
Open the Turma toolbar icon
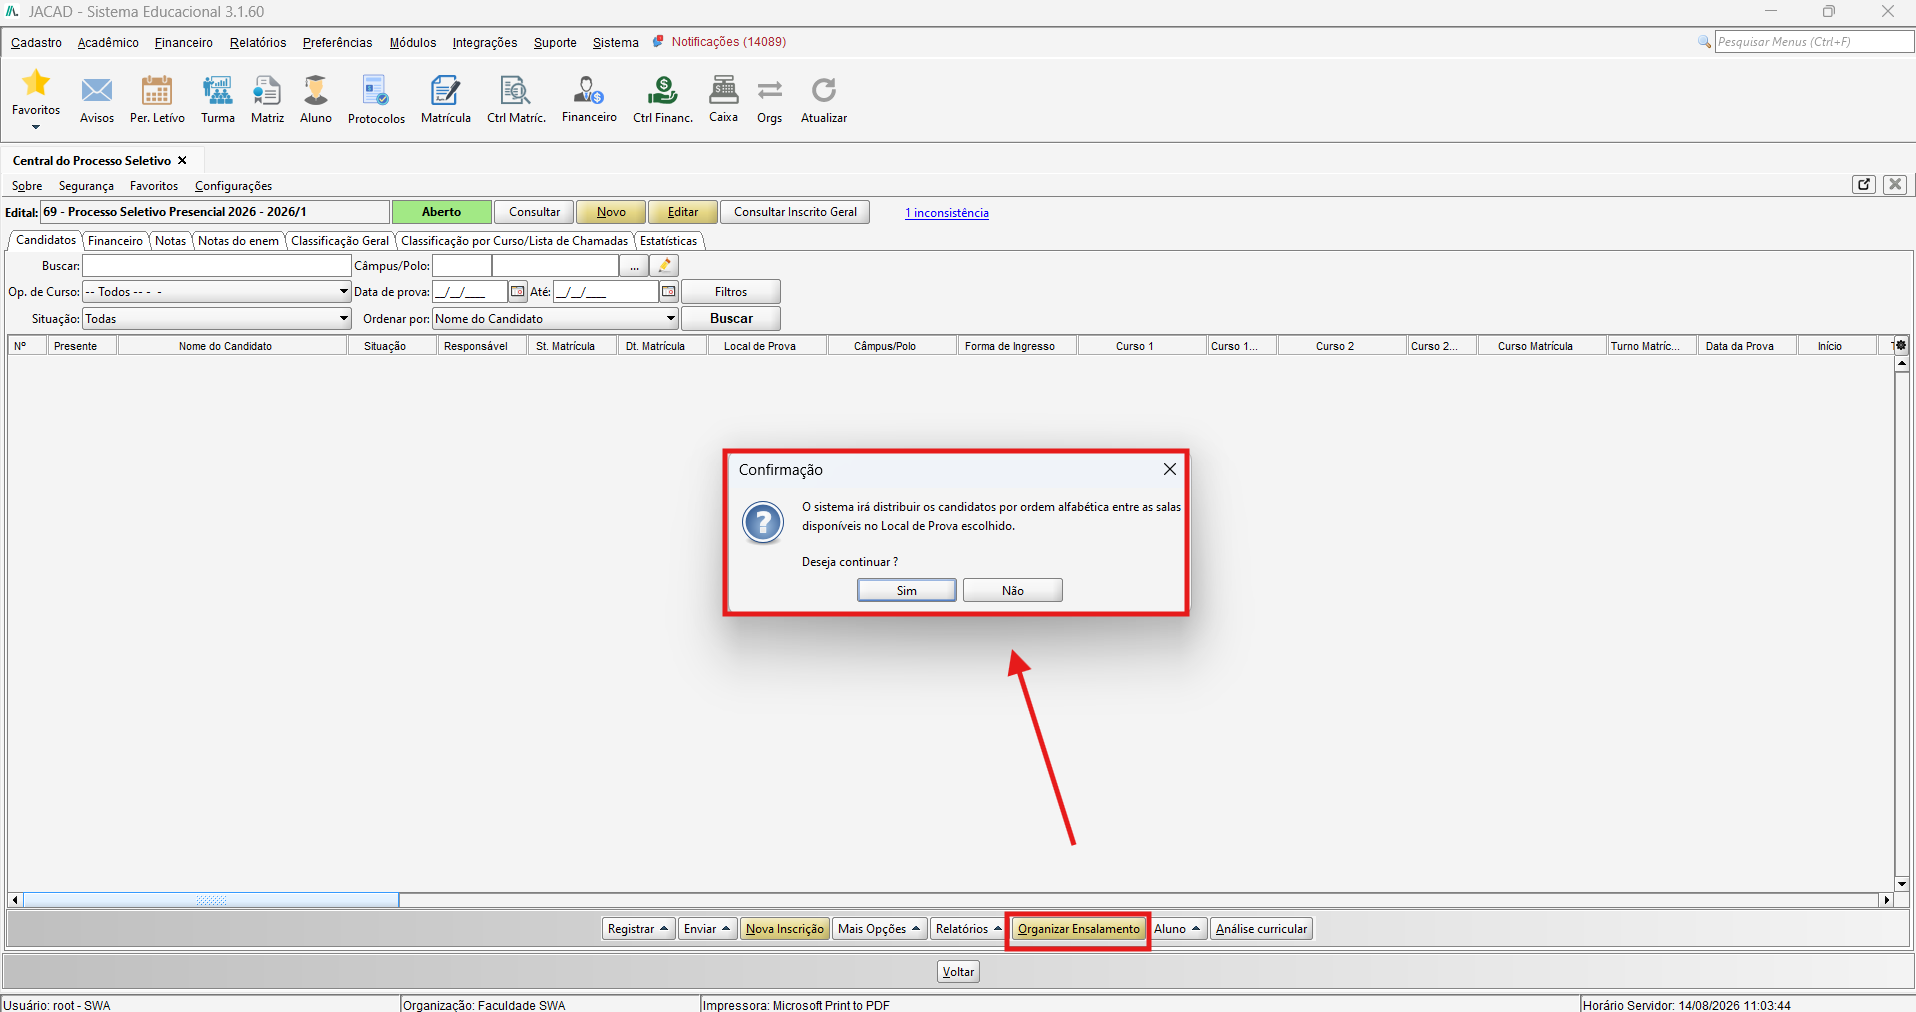[217, 90]
